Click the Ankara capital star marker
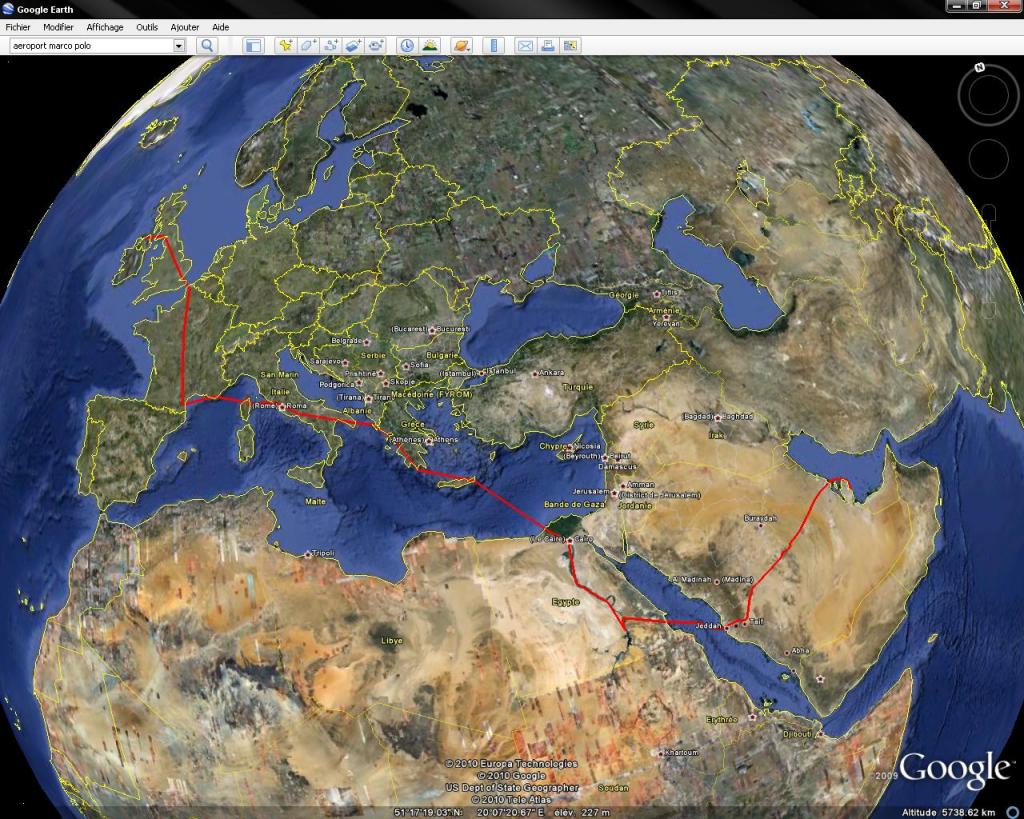This screenshot has height=819, width=1024. pyautogui.click(x=536, y=374)
